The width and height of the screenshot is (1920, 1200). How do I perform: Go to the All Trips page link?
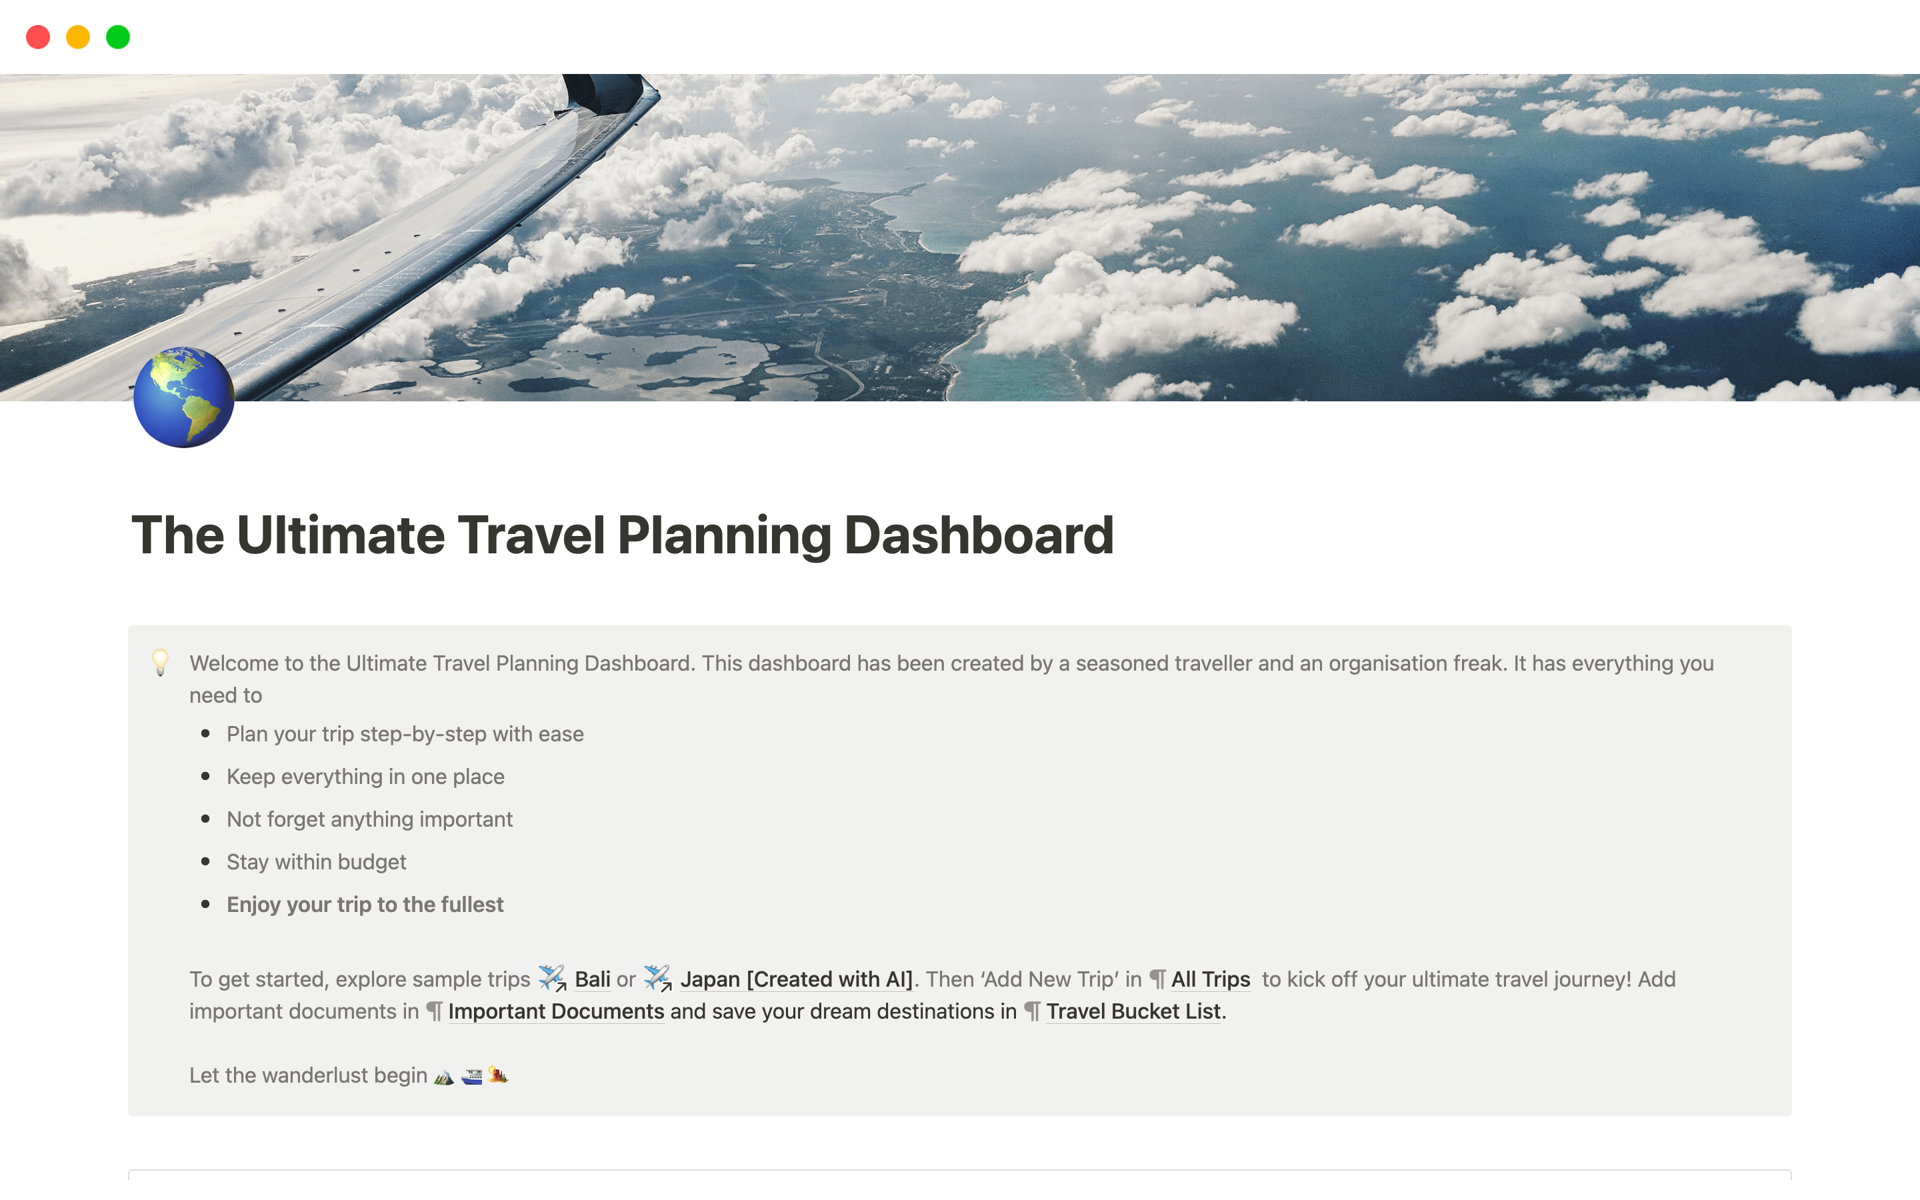(1210, 980)
